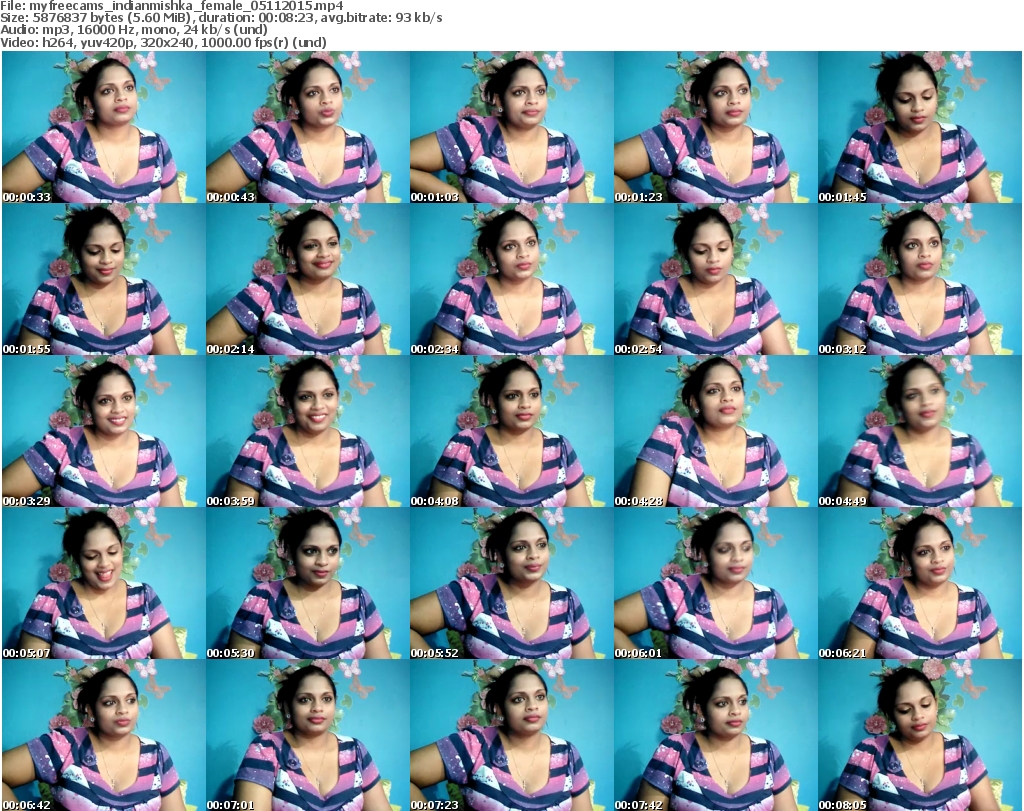
Task: Click the 00:08:05 preview frame
Action: tap(920, 735)
